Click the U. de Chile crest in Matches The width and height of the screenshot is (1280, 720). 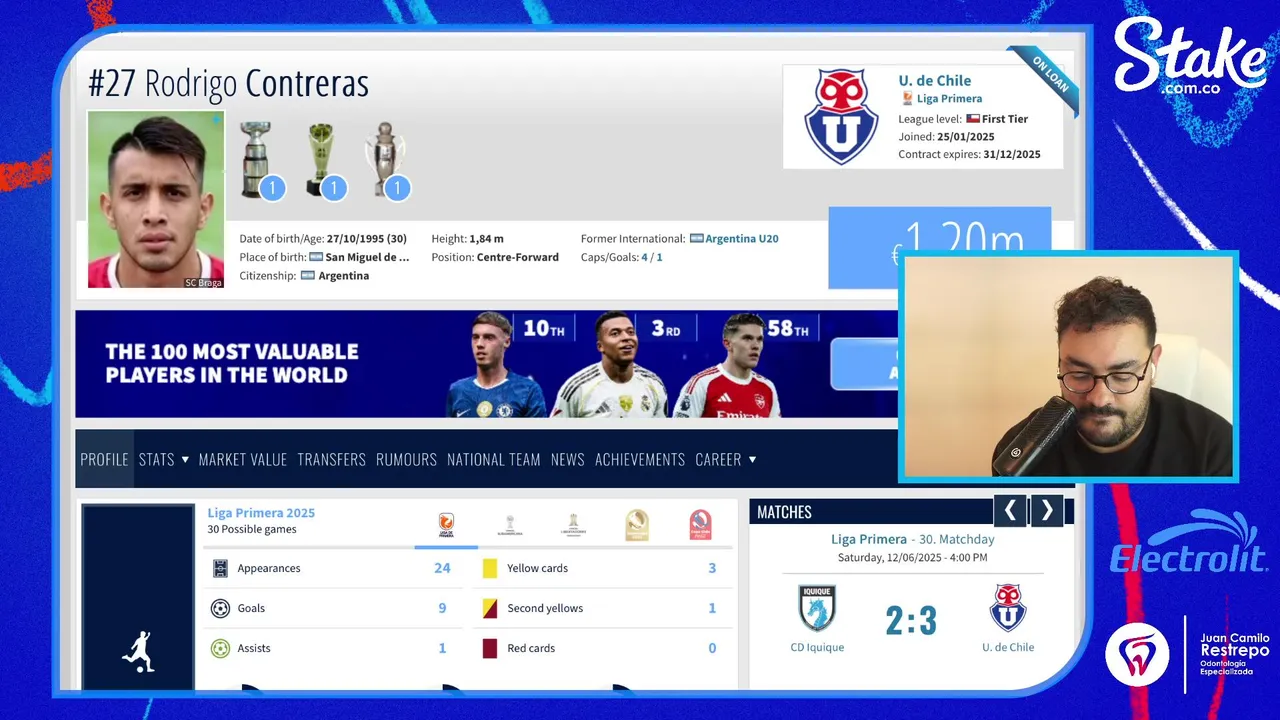[1008, 608]
